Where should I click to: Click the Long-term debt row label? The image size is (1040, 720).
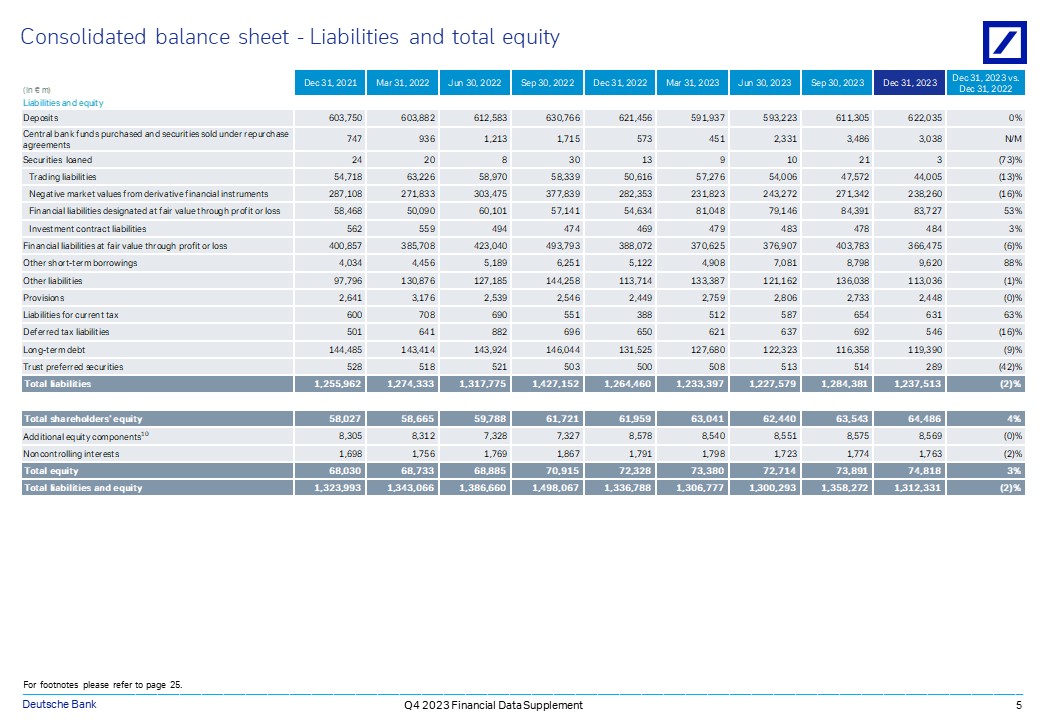tap(54, 350)
